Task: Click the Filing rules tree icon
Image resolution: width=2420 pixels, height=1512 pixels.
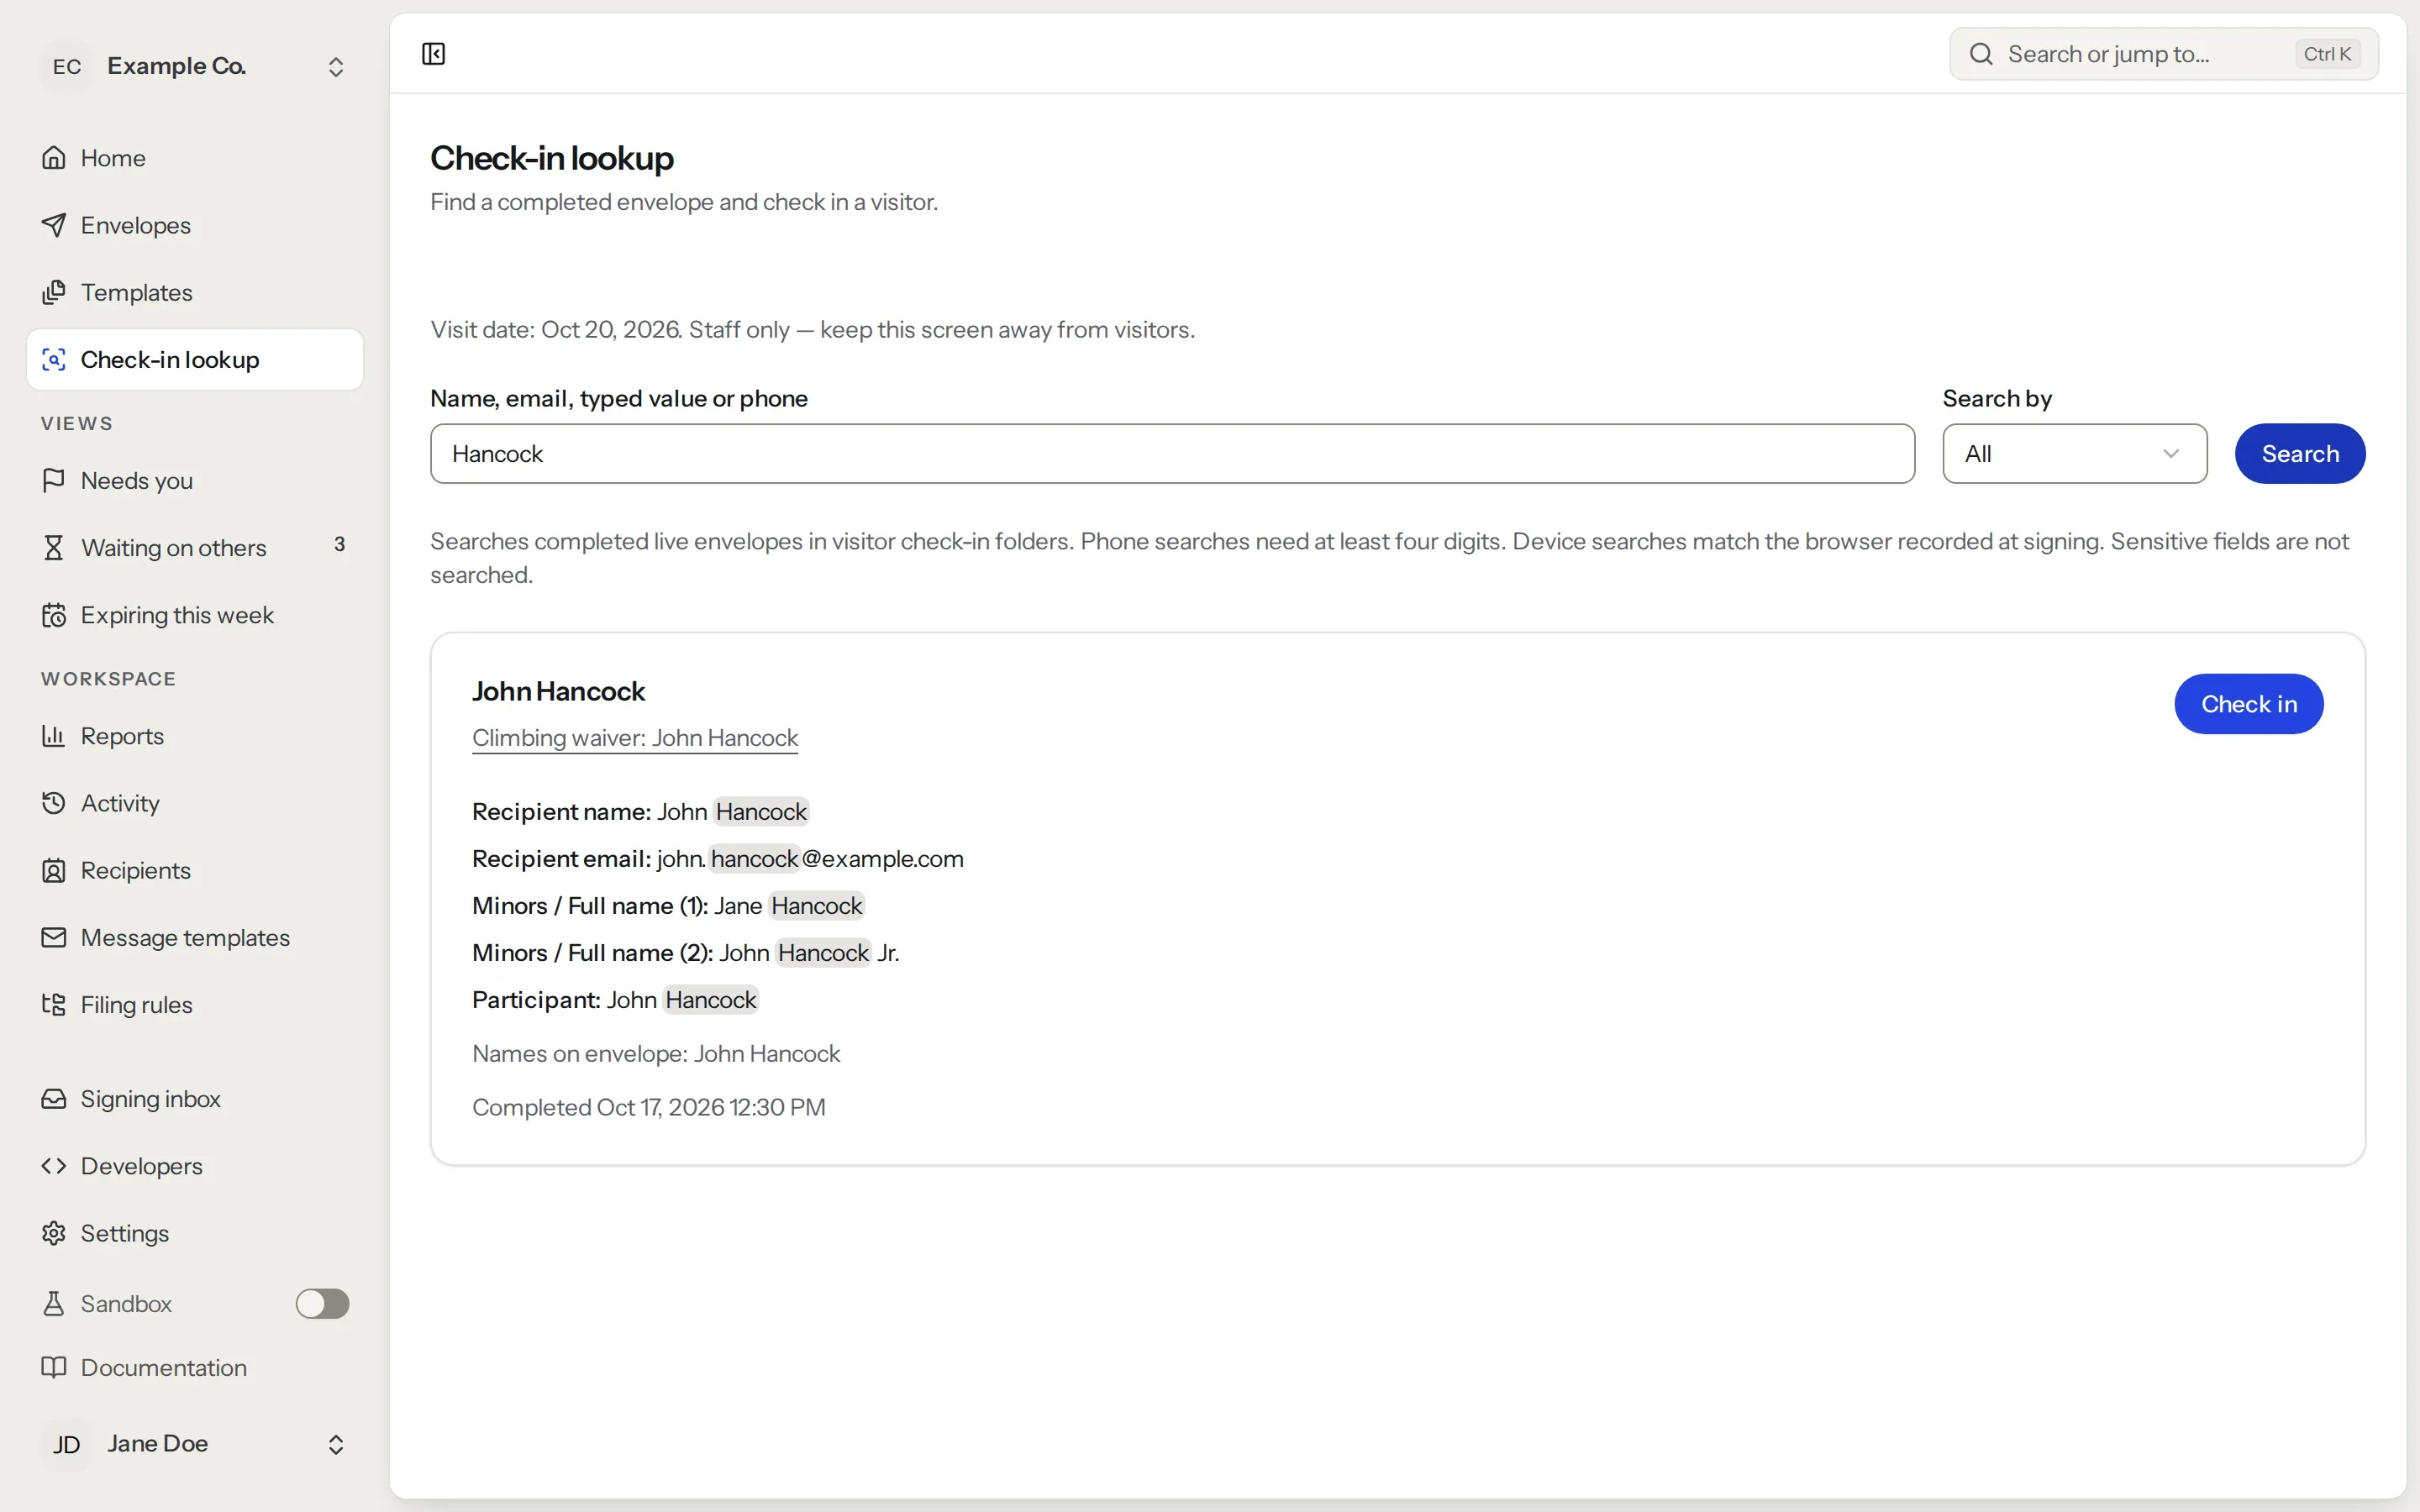Action: [54, 1004]
